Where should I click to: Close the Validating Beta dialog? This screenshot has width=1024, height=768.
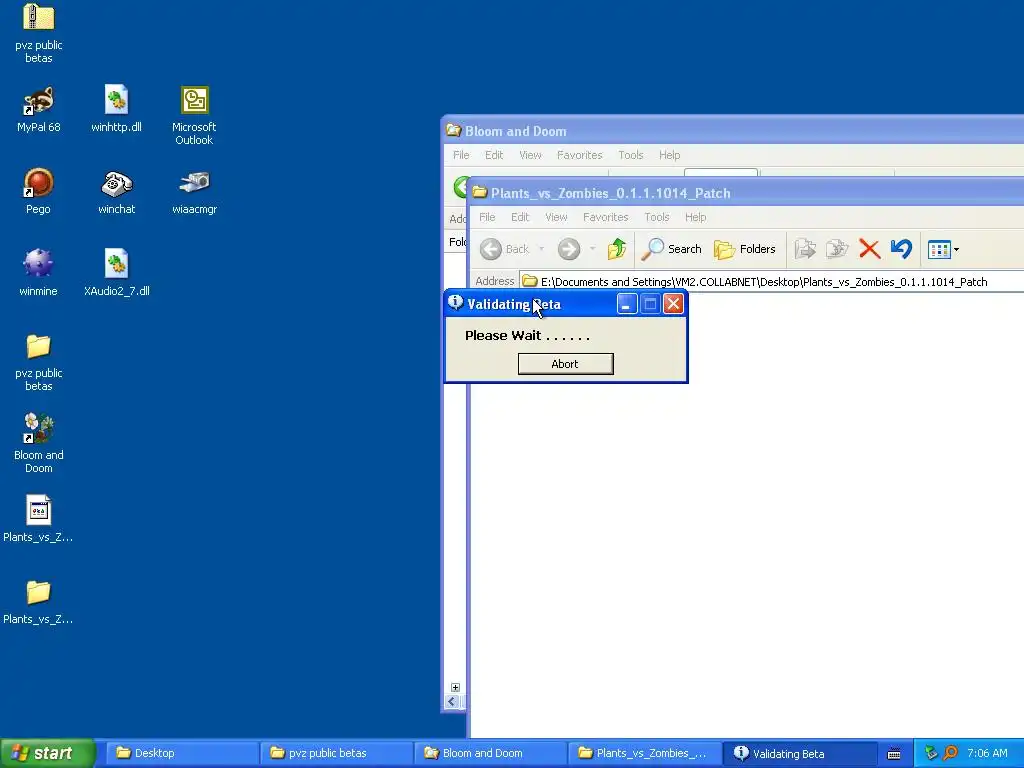(x=673, y=304)
